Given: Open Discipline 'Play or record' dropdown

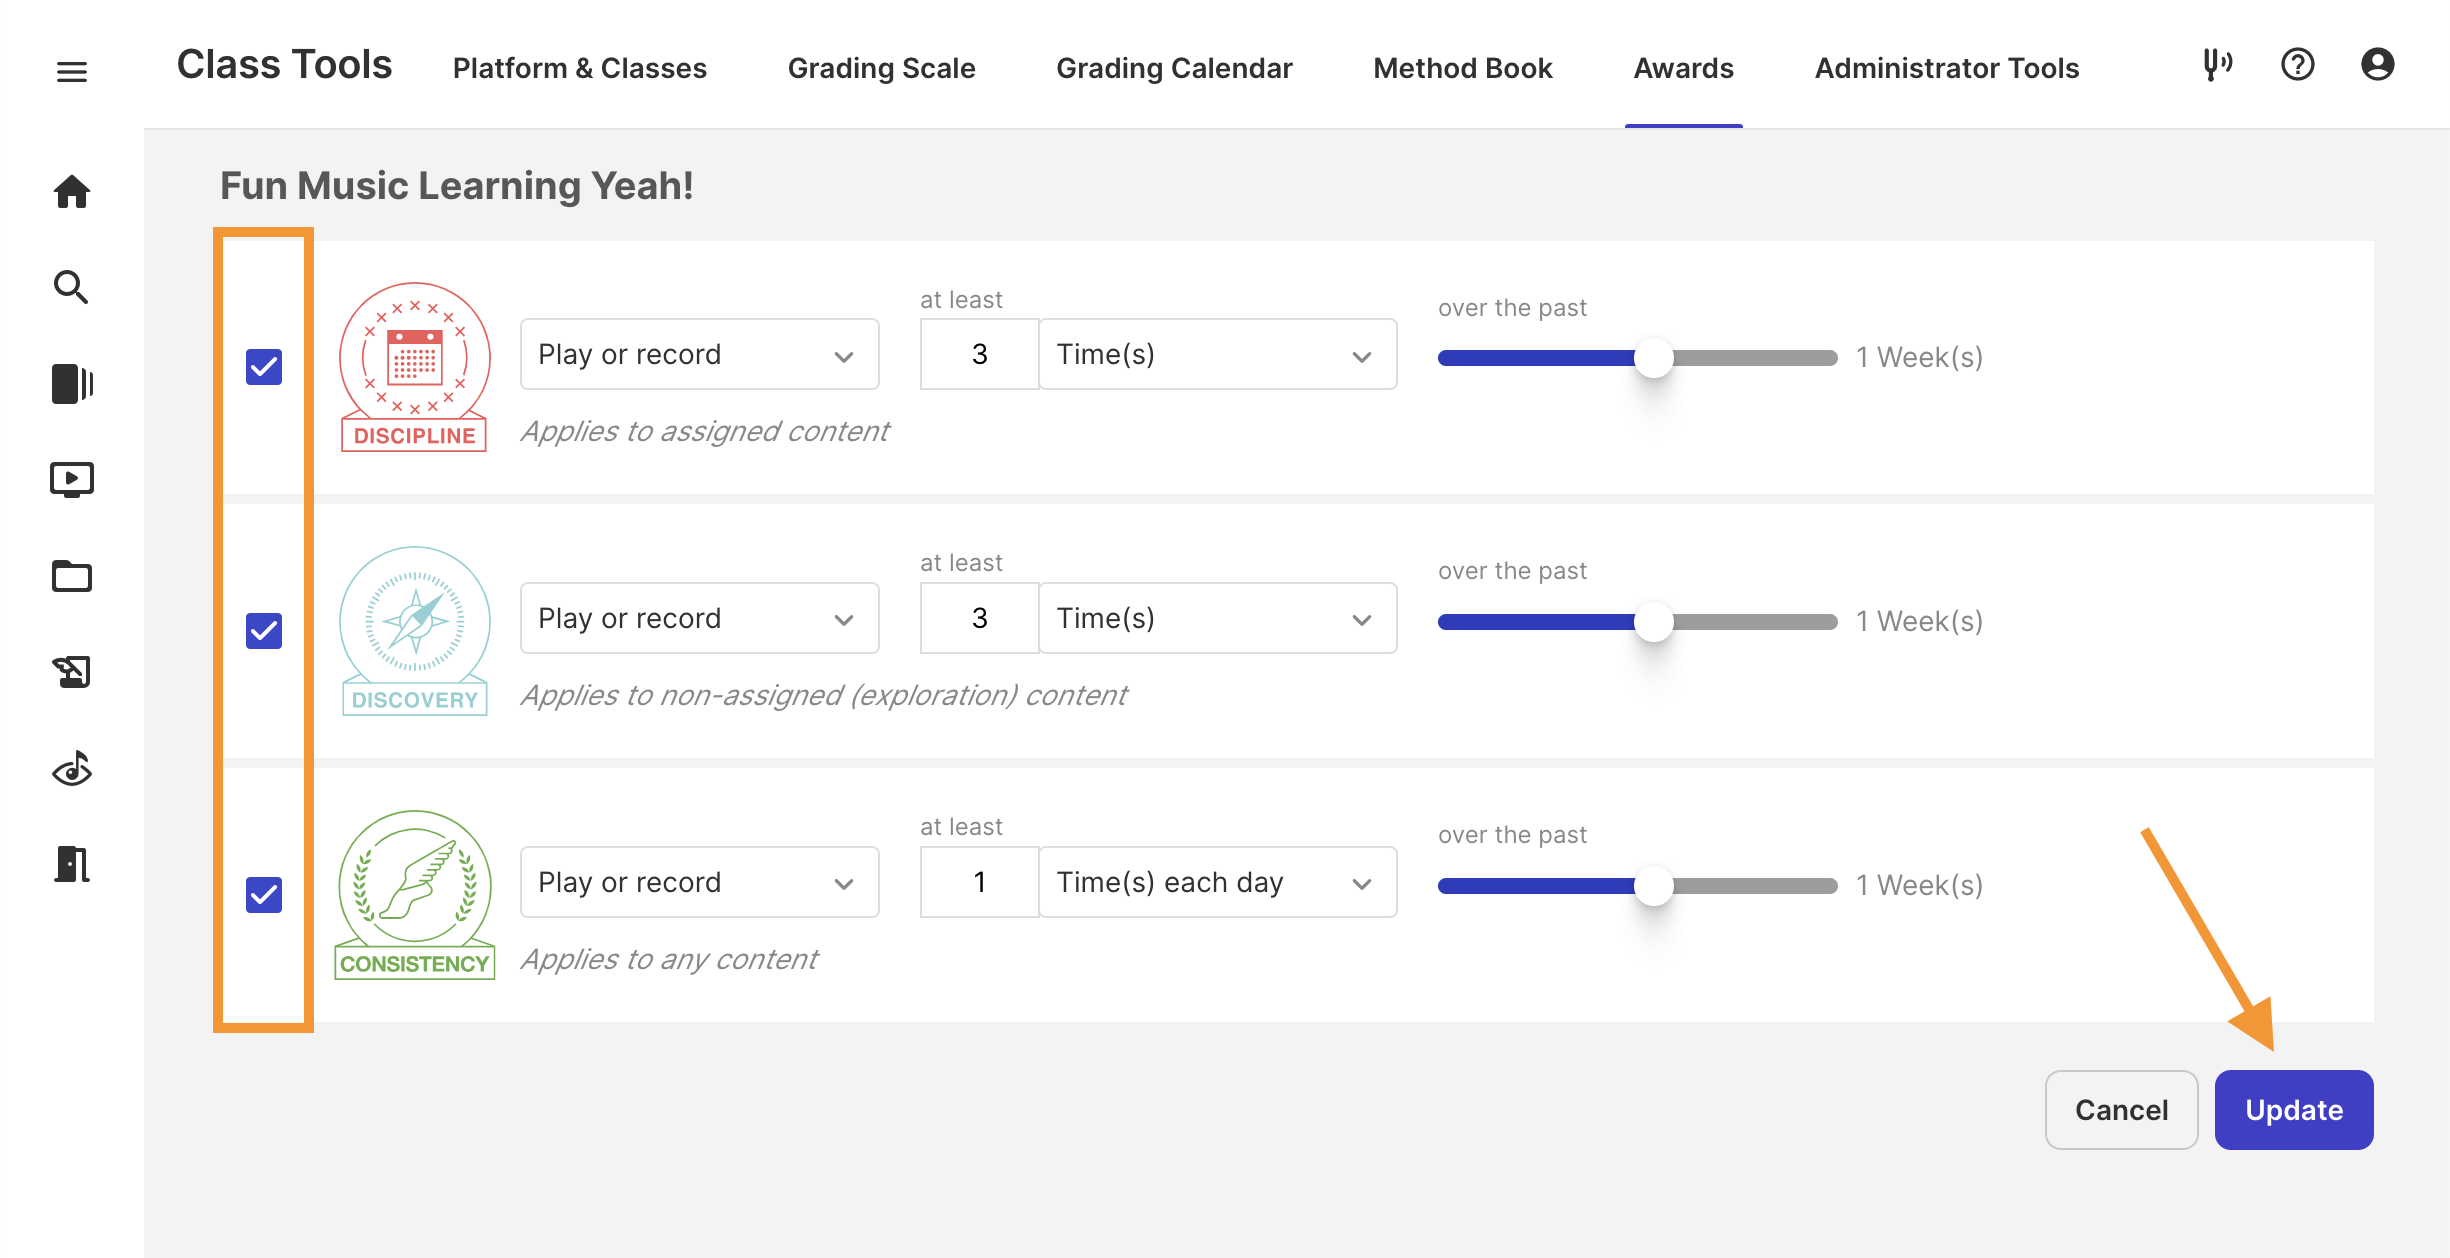Looking at the screenshot, I should [700, 354].
